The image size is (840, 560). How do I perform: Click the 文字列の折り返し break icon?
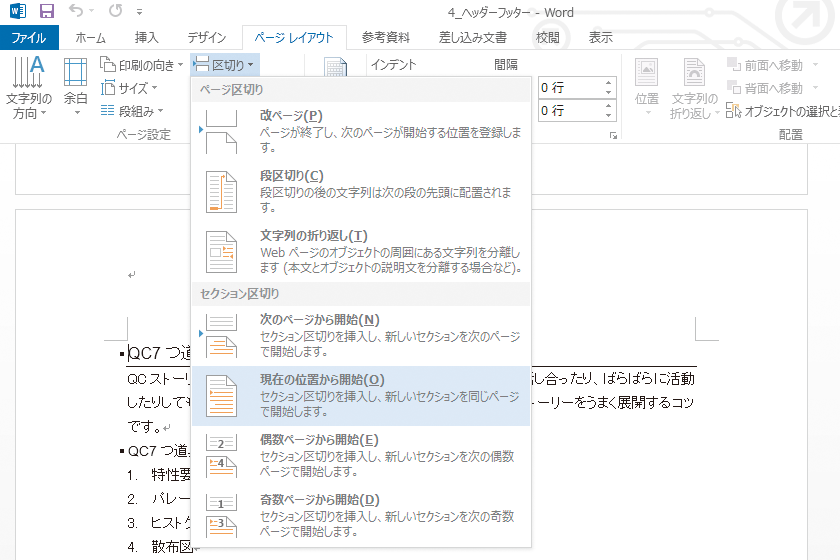coord(221,252)
